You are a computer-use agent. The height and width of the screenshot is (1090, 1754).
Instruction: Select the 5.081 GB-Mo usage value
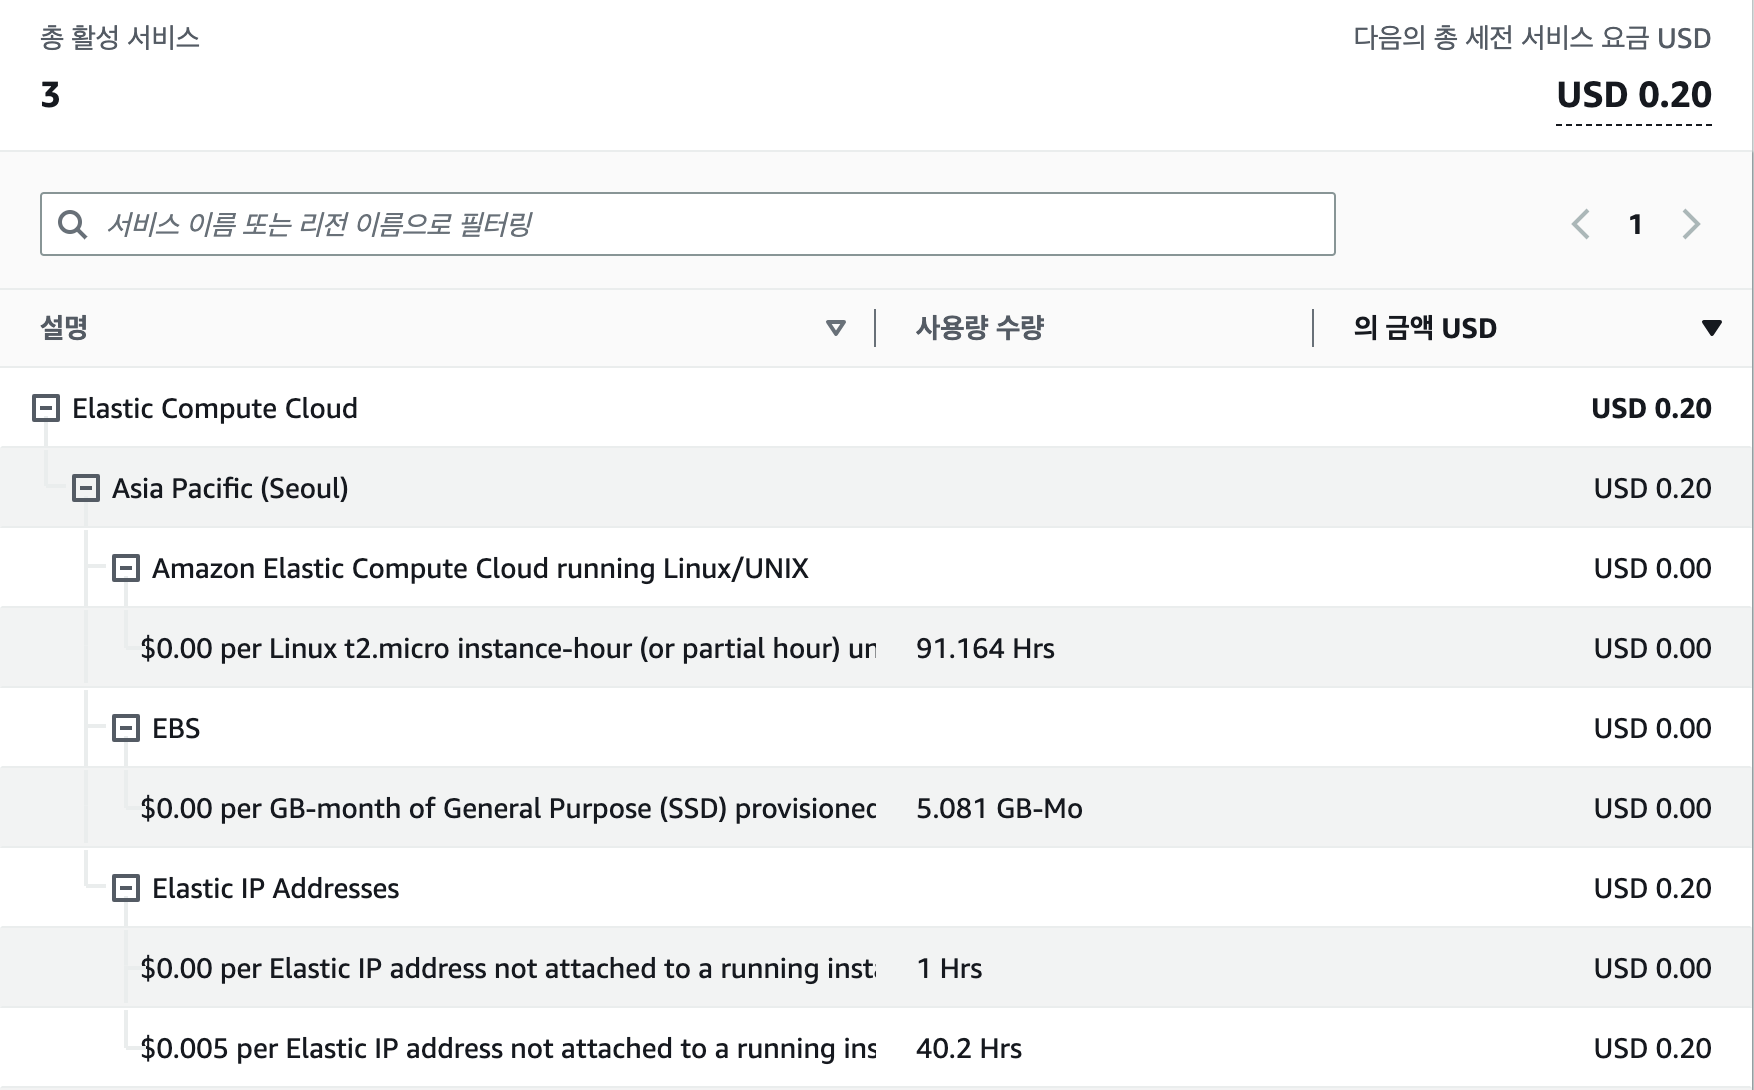pos(999,808)
